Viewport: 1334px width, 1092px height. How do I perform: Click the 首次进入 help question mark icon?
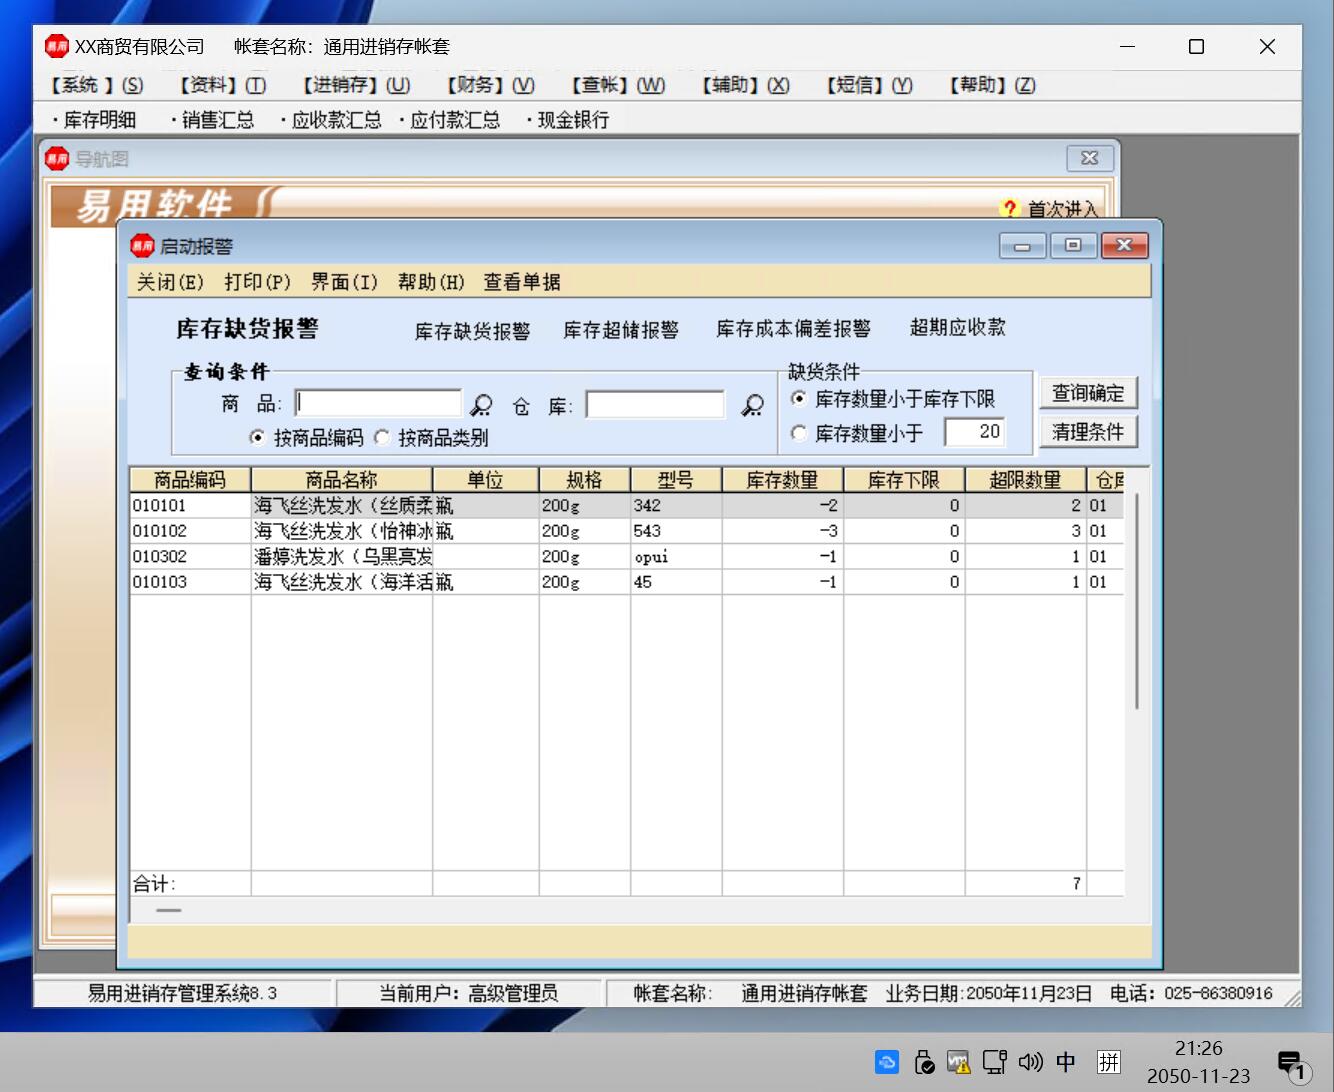click(1008, 208)
